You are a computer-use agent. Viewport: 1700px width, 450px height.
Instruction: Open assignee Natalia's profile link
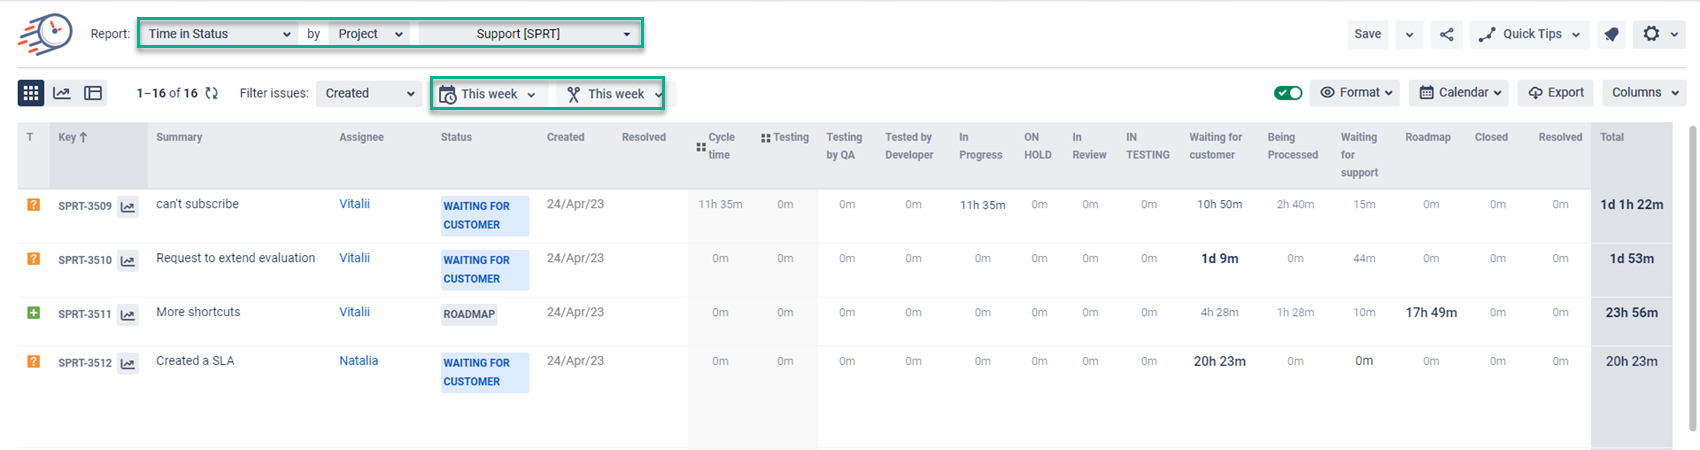tap(358, 361)
